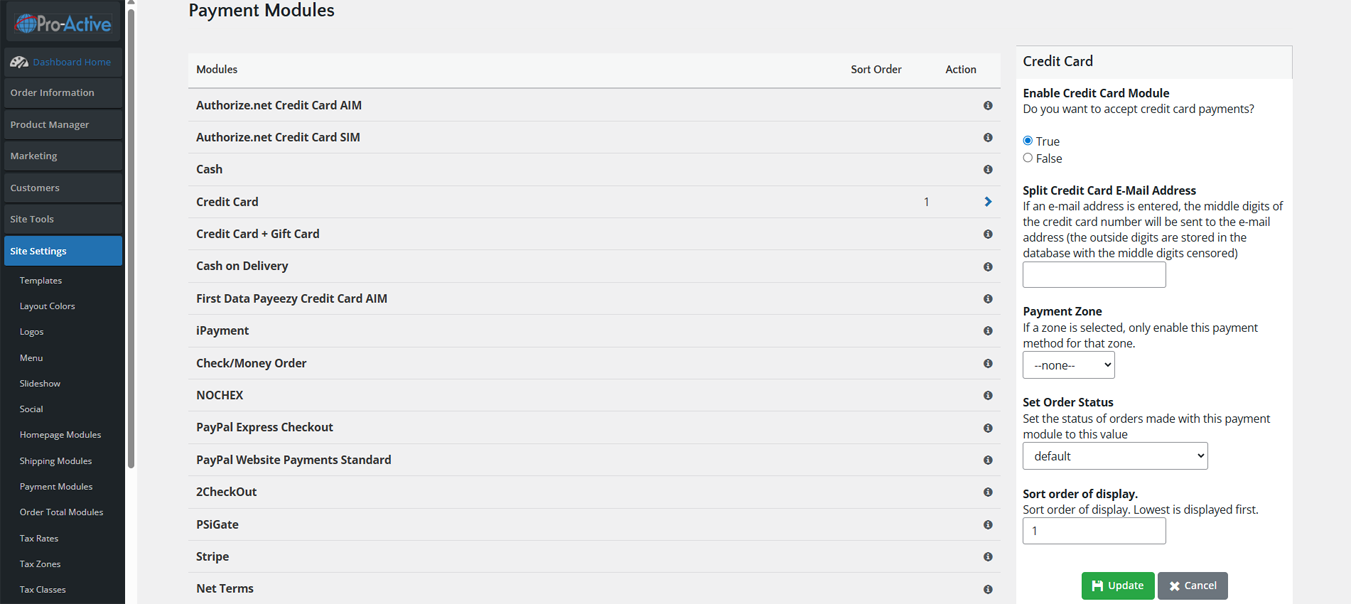Click gray Cancel button
Image resolution: width=1351 pixels, height=604 pixels.
[x=1193, y=586]
